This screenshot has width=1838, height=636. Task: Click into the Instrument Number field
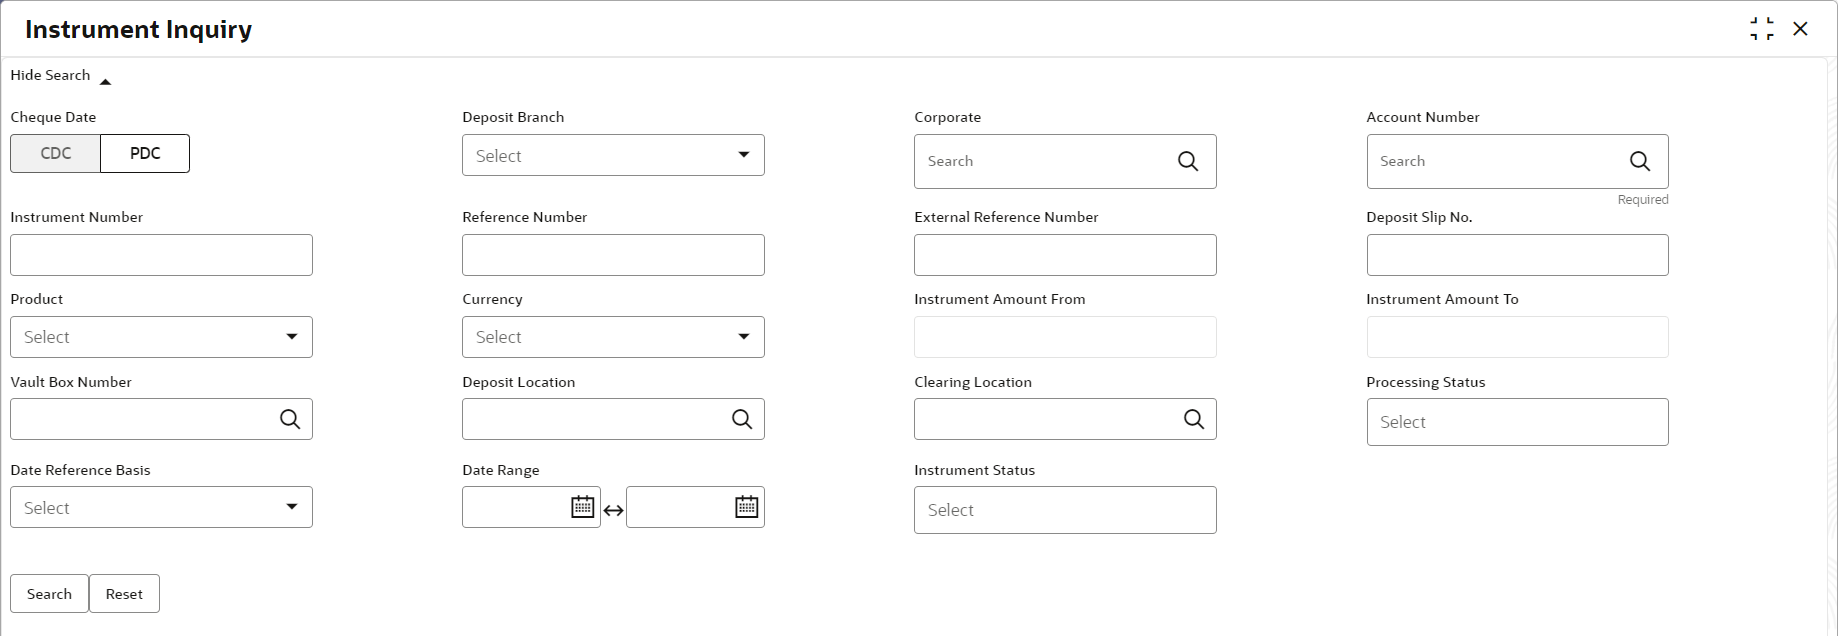click(x=161, y=255)
